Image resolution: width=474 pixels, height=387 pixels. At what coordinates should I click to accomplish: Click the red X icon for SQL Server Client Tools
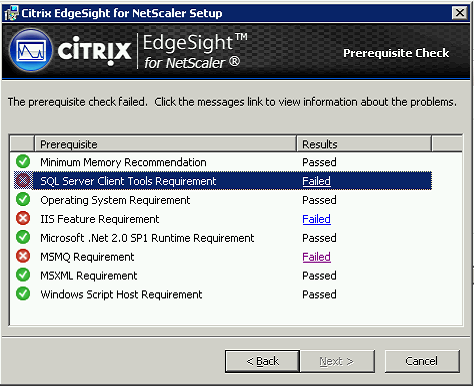click(23, 181)
